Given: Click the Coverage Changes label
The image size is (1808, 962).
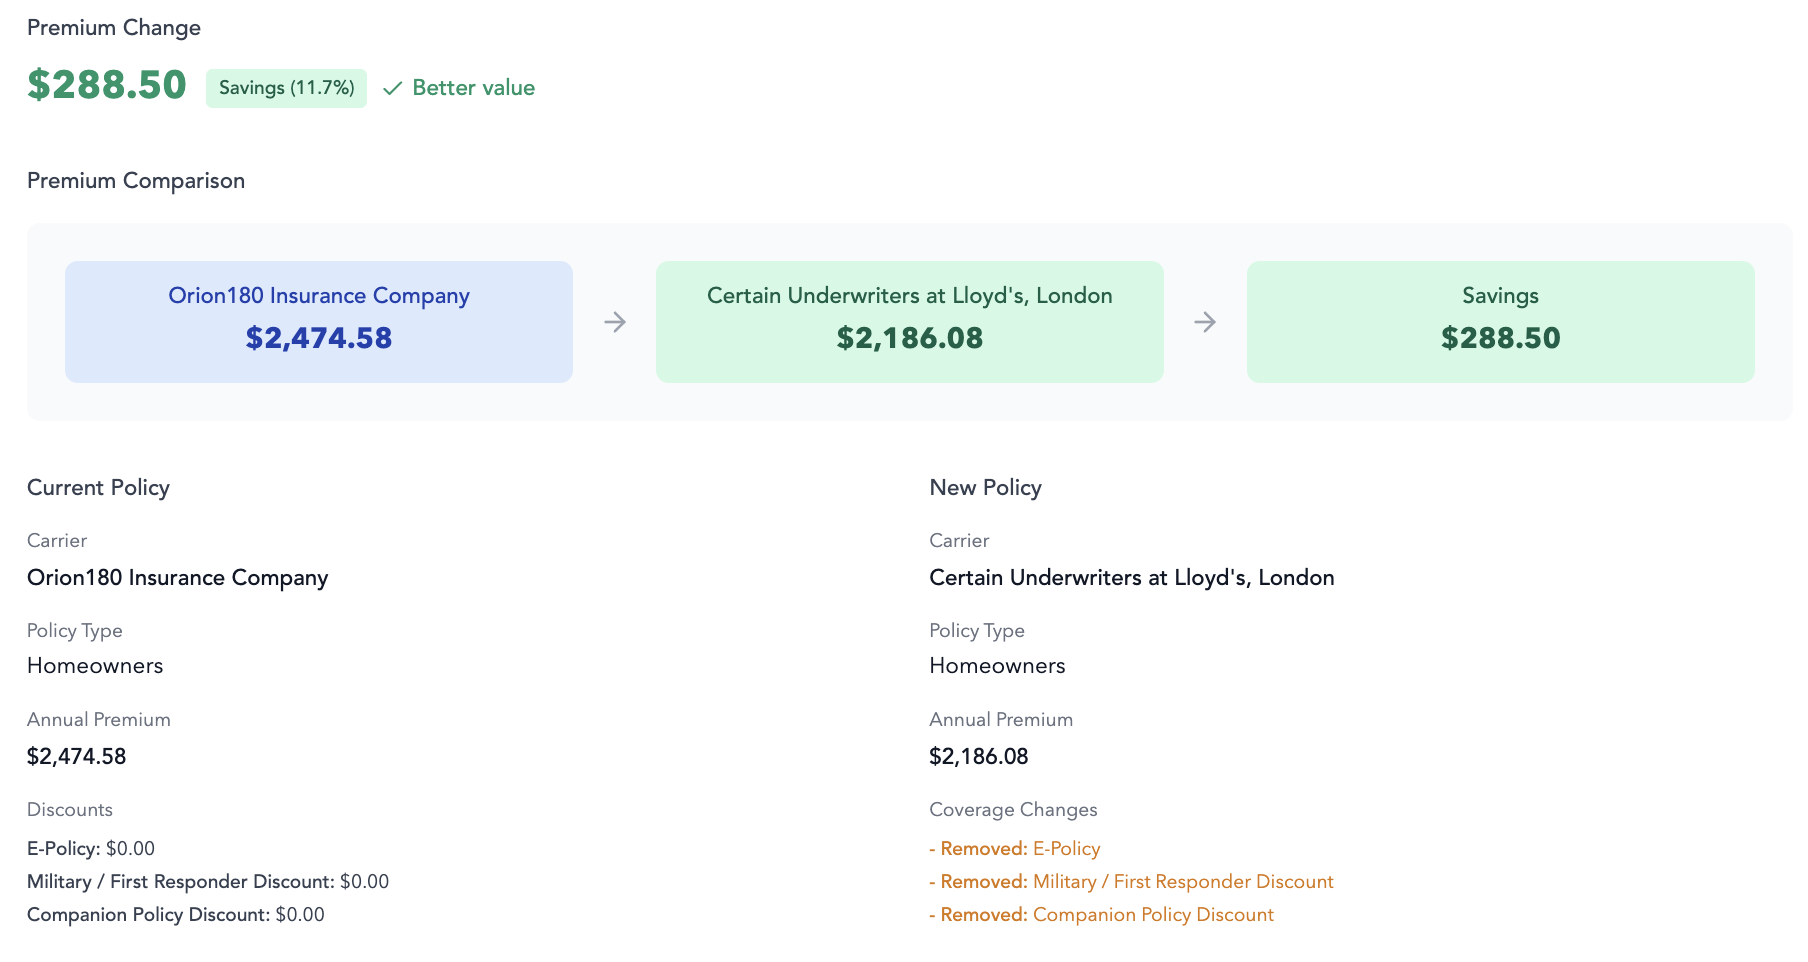Looking at the screenshot, I should [x=1013, y=810].
